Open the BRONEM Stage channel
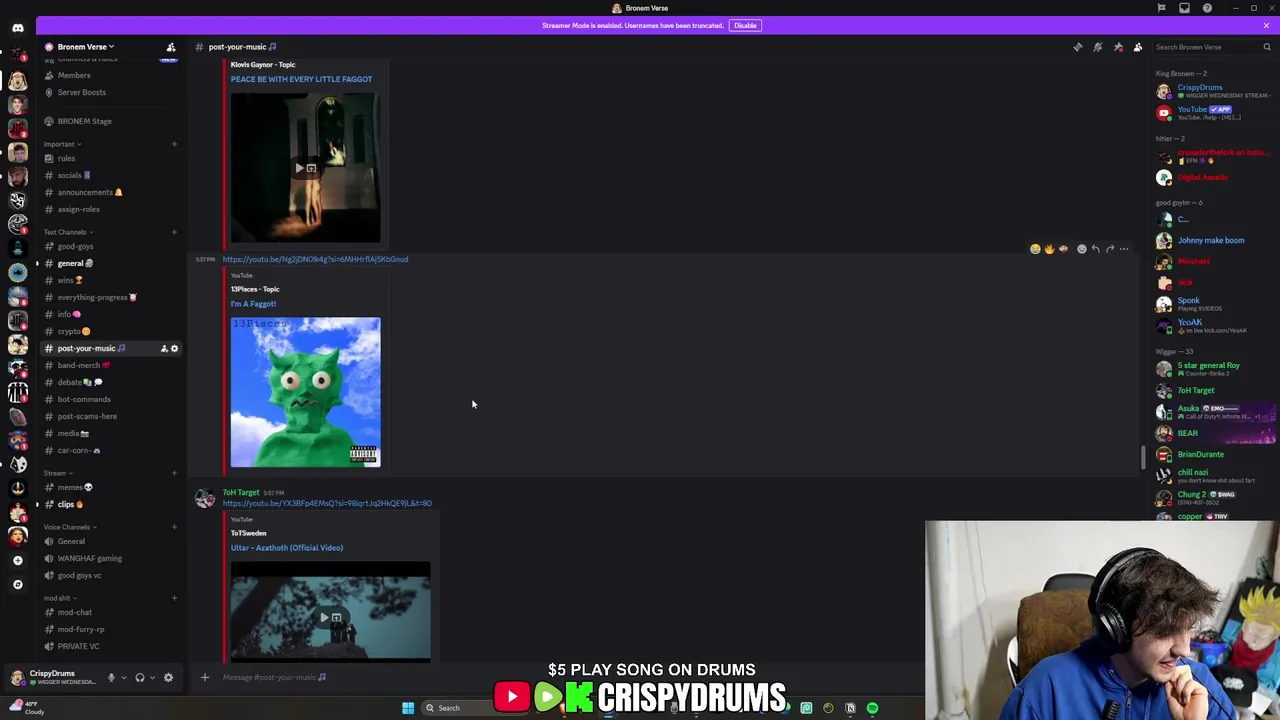1280x720 pixels. click(110, 121)
